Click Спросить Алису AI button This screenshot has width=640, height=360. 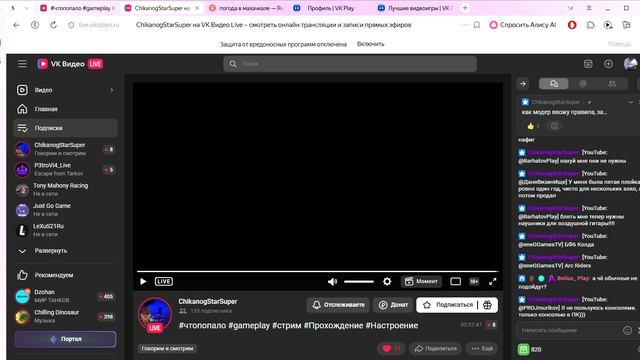click(x=523, y=25)
